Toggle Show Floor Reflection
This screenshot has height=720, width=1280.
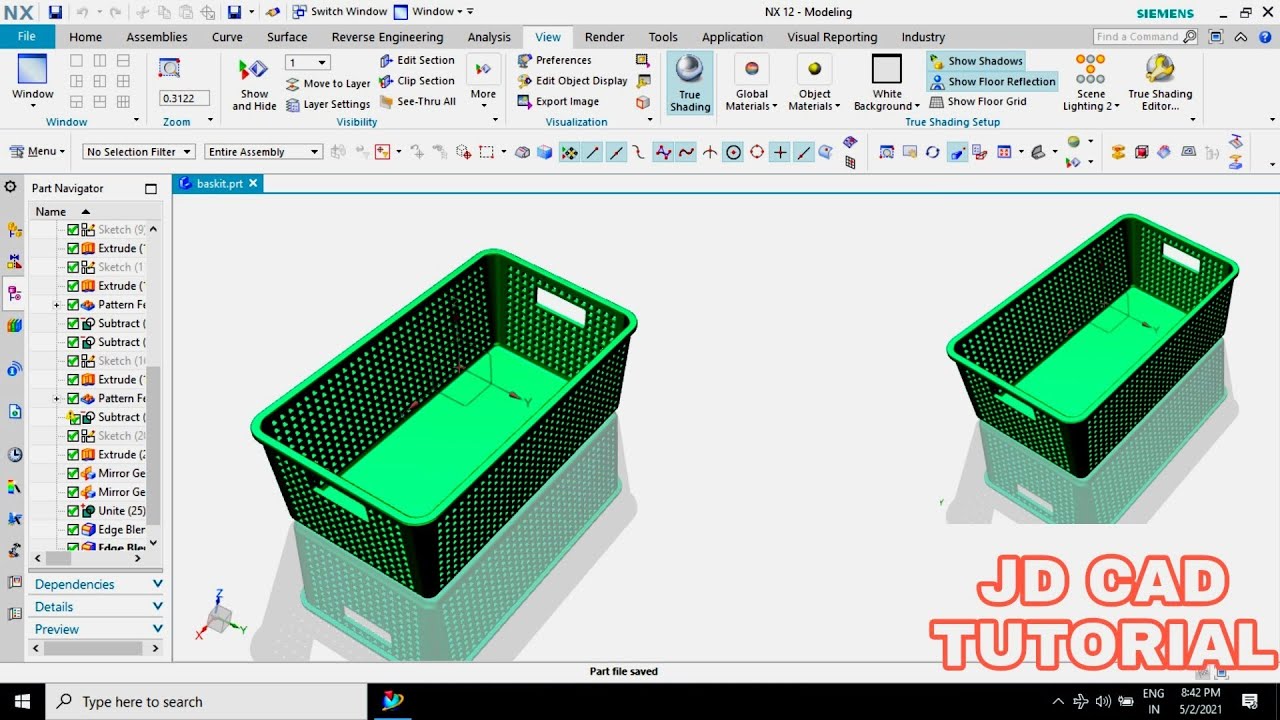[992, 82]
